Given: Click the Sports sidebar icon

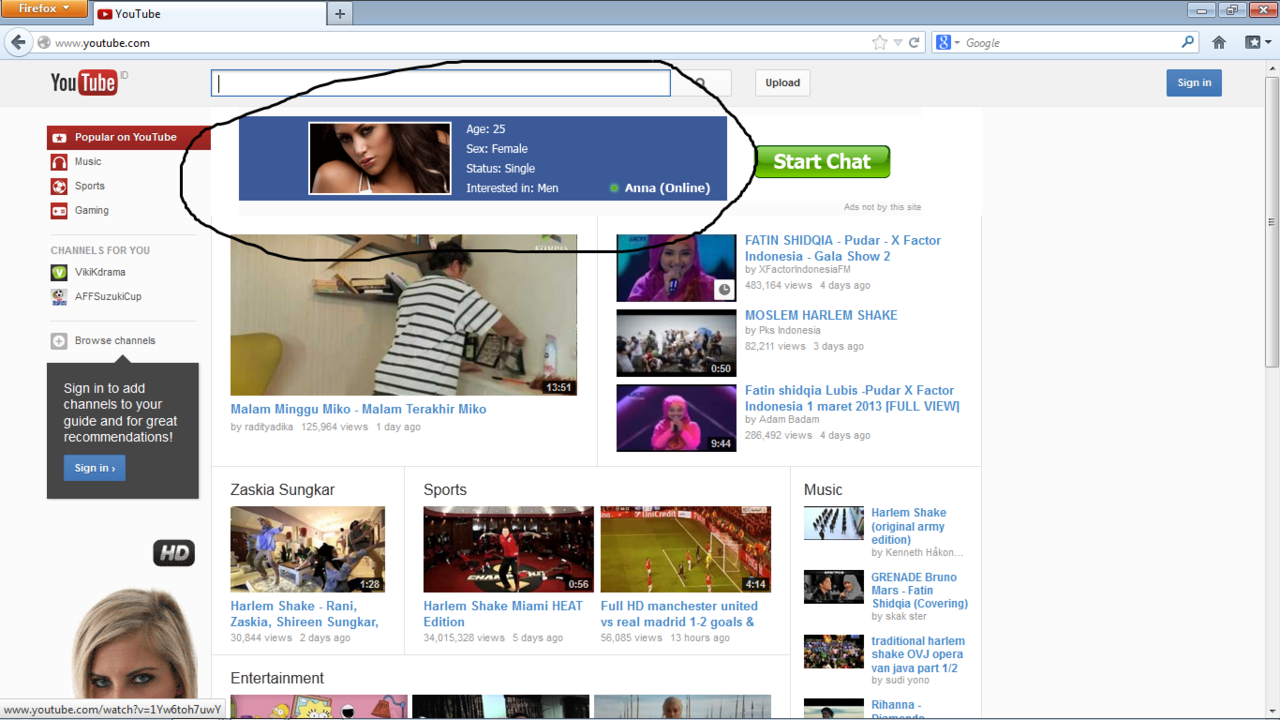Looking at the screenshot, I should (59, 186).
